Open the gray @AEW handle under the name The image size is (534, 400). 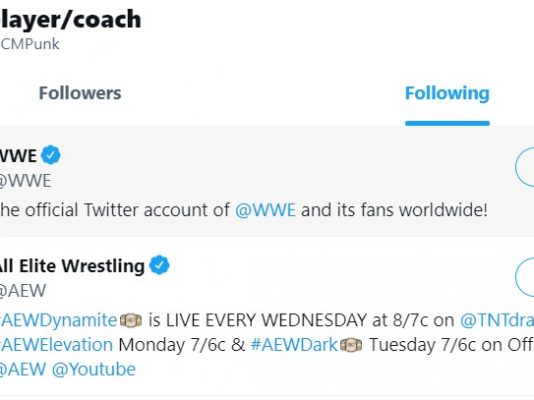click(x=22, y=291)
